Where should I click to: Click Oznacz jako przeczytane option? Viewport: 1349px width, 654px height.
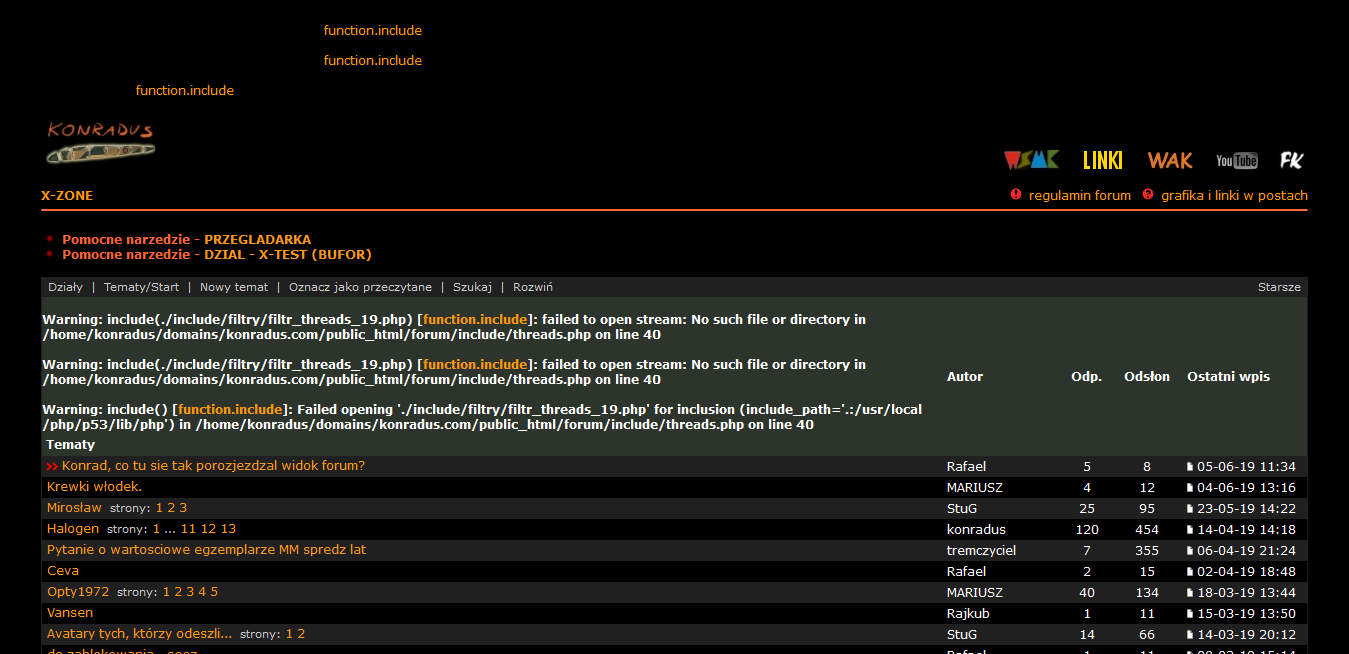pos(360,287)
